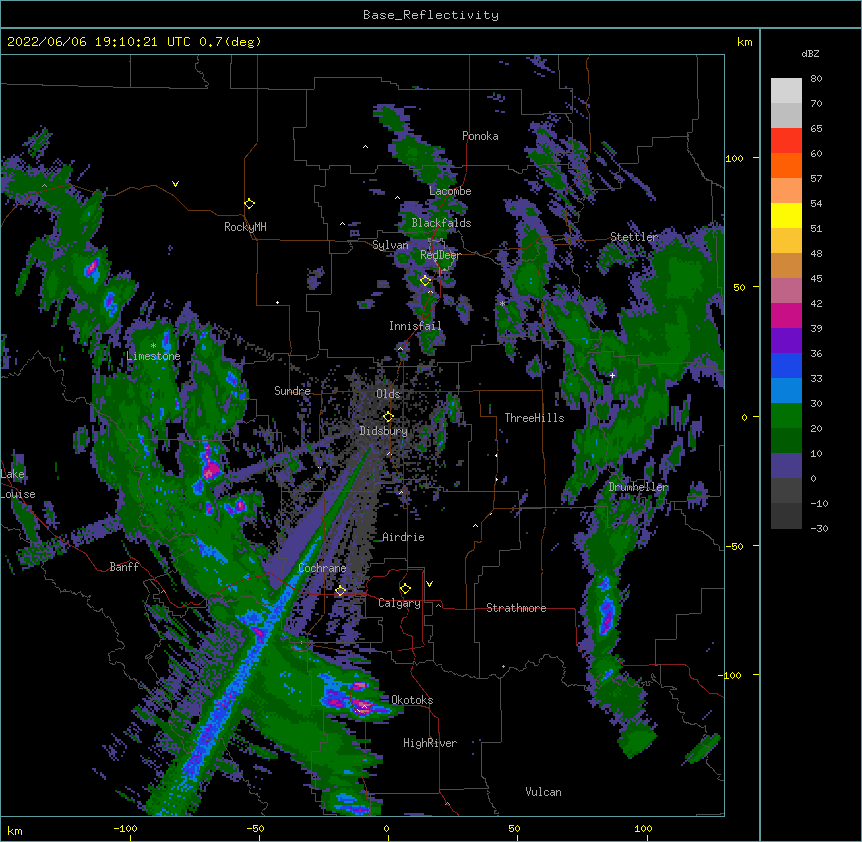Click the ThreeHills label
The width and height of the screenshot is (862, 842).
click(x=534, y=418)
